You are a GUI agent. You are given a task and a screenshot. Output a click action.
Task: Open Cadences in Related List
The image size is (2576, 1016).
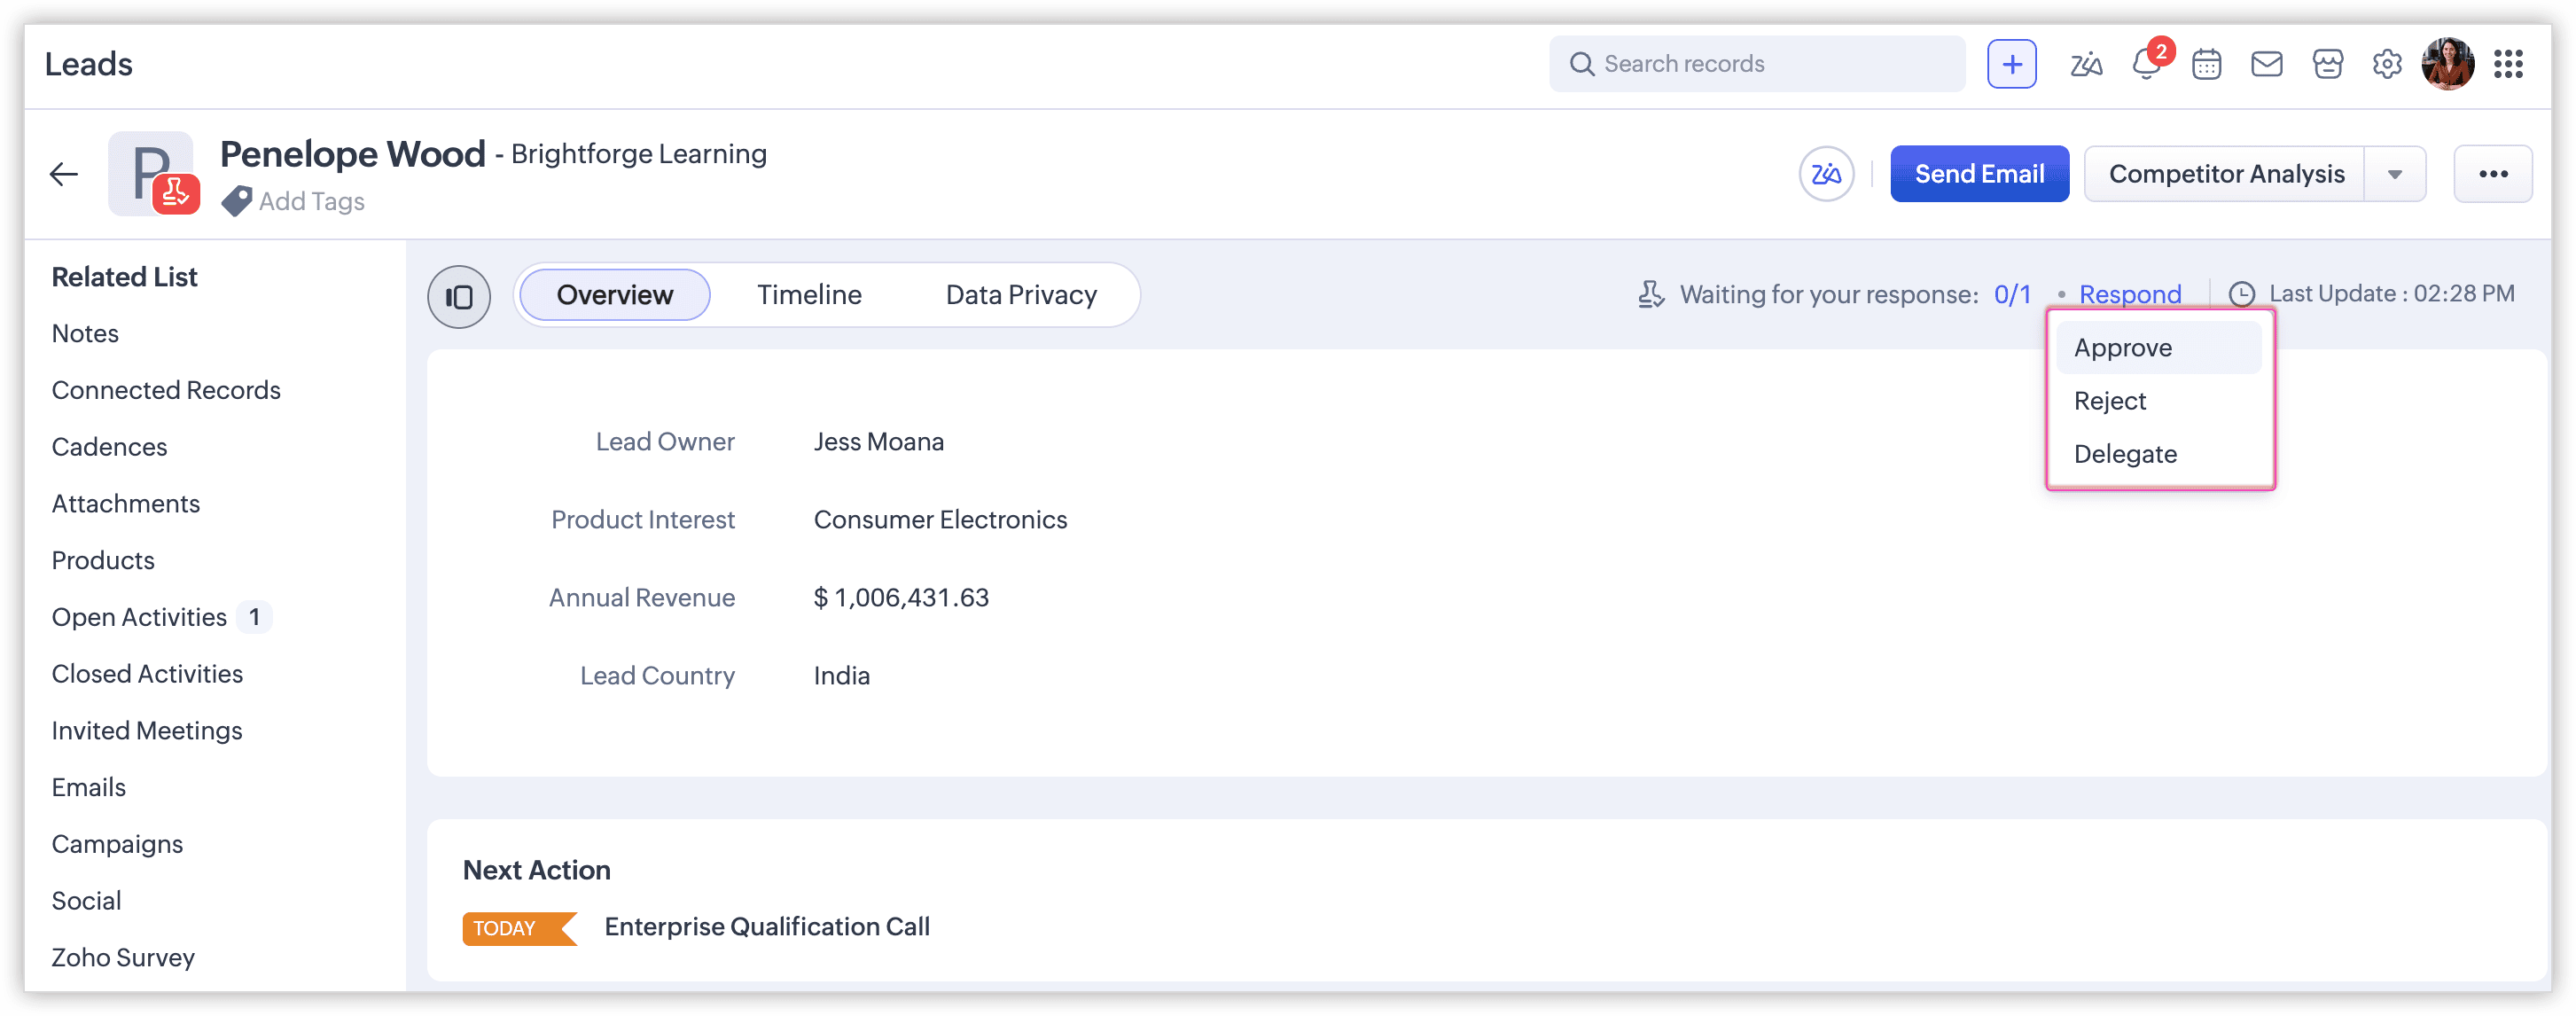tap(109, 447)
